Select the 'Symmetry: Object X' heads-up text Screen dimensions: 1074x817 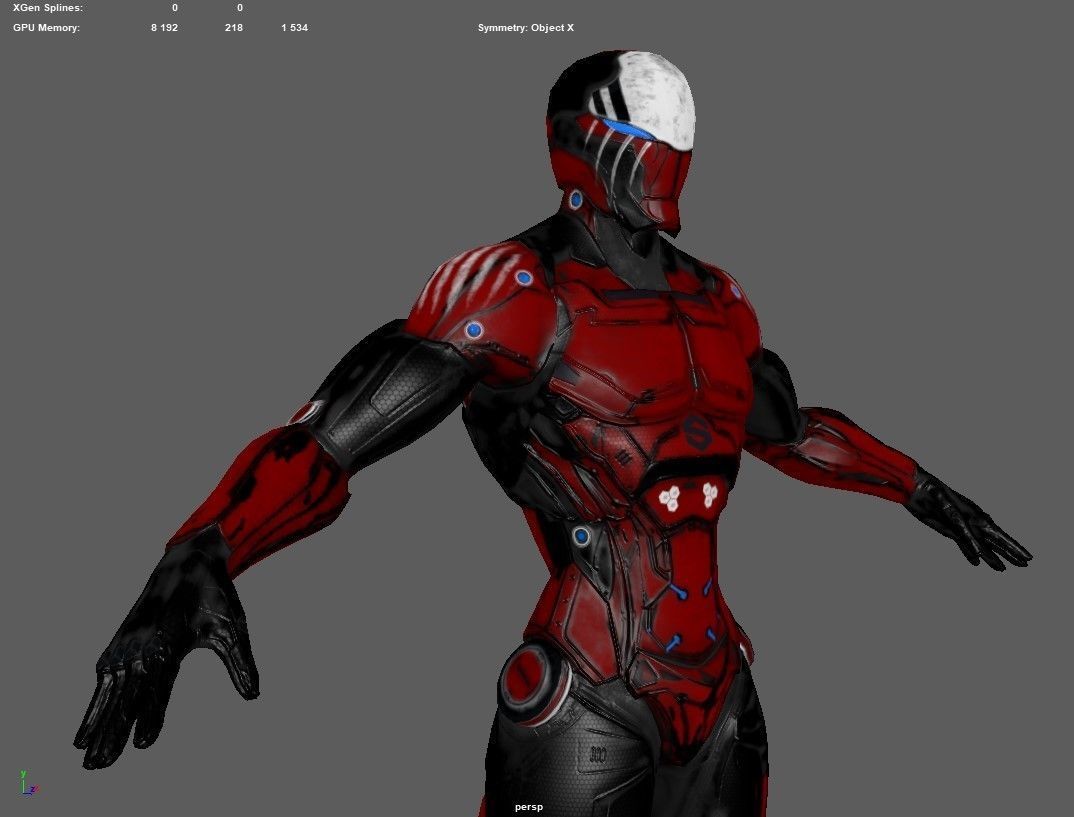click(x=525, y=28)
